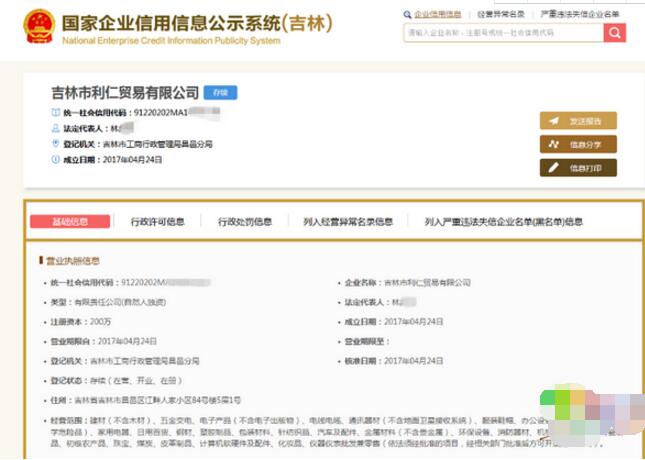Click the 营业执照信息 section heading

coord(72,260)
